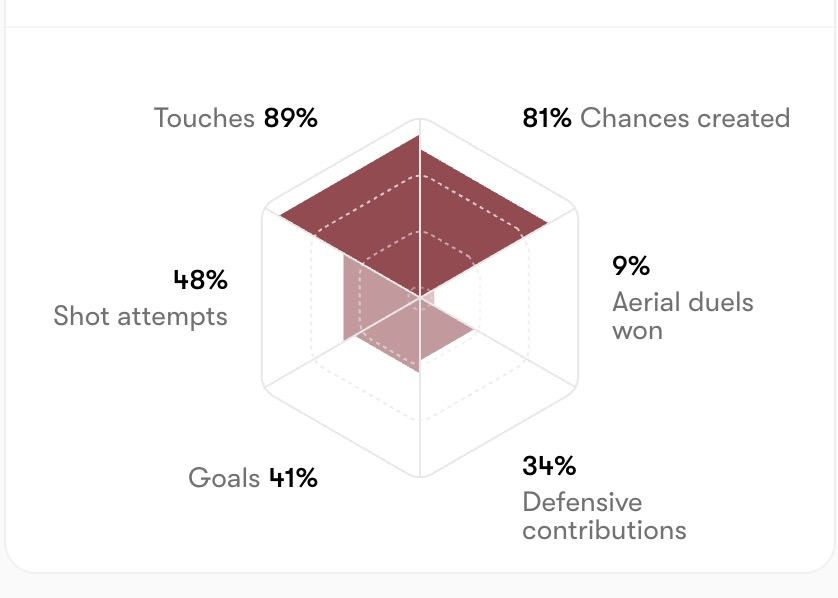Select the 81% Chances created percentage
The image size is (838, 598).
[547, 118]
